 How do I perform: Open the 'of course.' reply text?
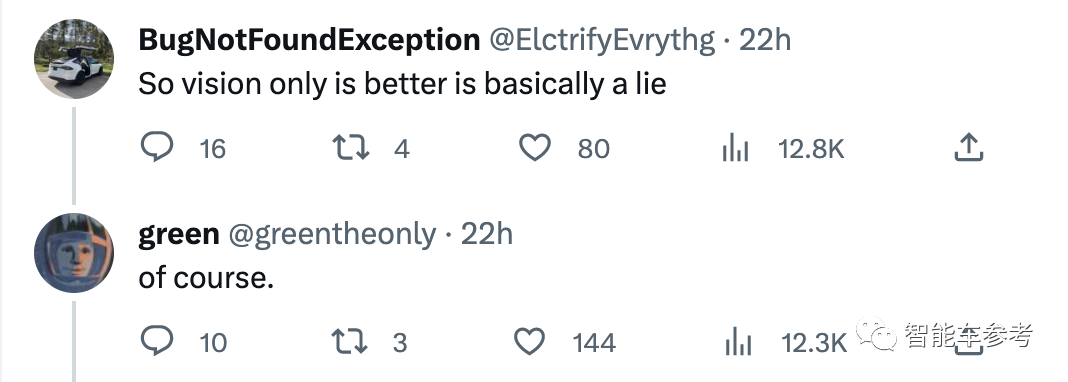click(x=206, y=278)
